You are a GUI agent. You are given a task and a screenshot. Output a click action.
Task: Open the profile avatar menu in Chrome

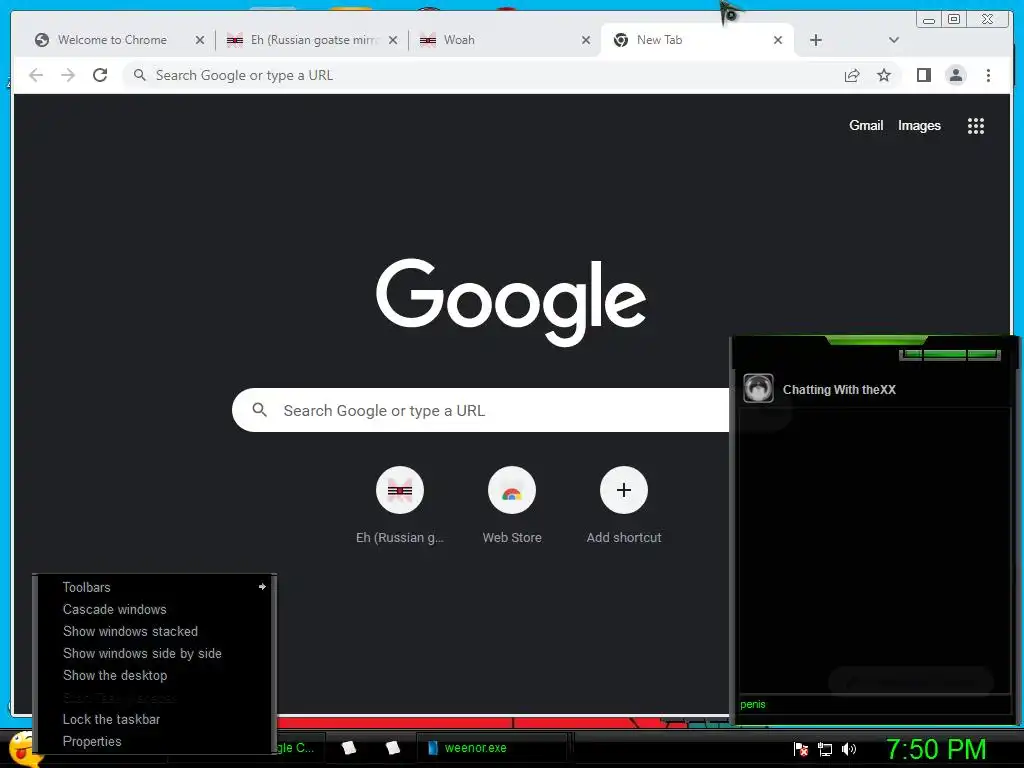[955, 75]
